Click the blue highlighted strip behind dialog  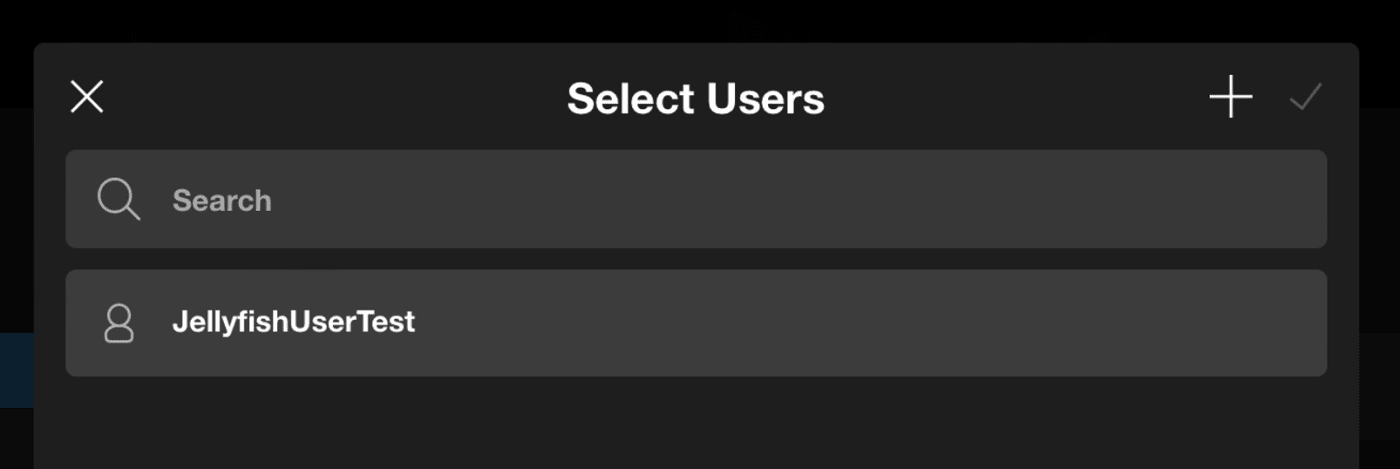(16, 371)
